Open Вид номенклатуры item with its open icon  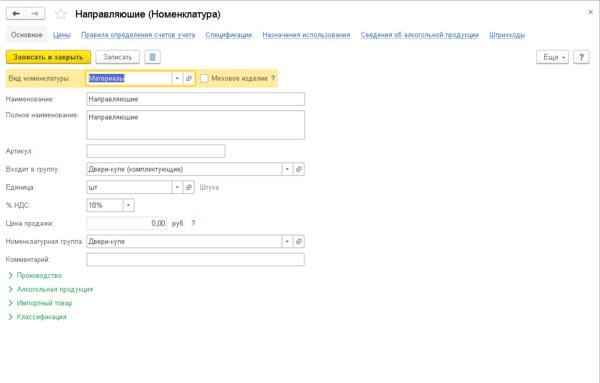(189, 78)
